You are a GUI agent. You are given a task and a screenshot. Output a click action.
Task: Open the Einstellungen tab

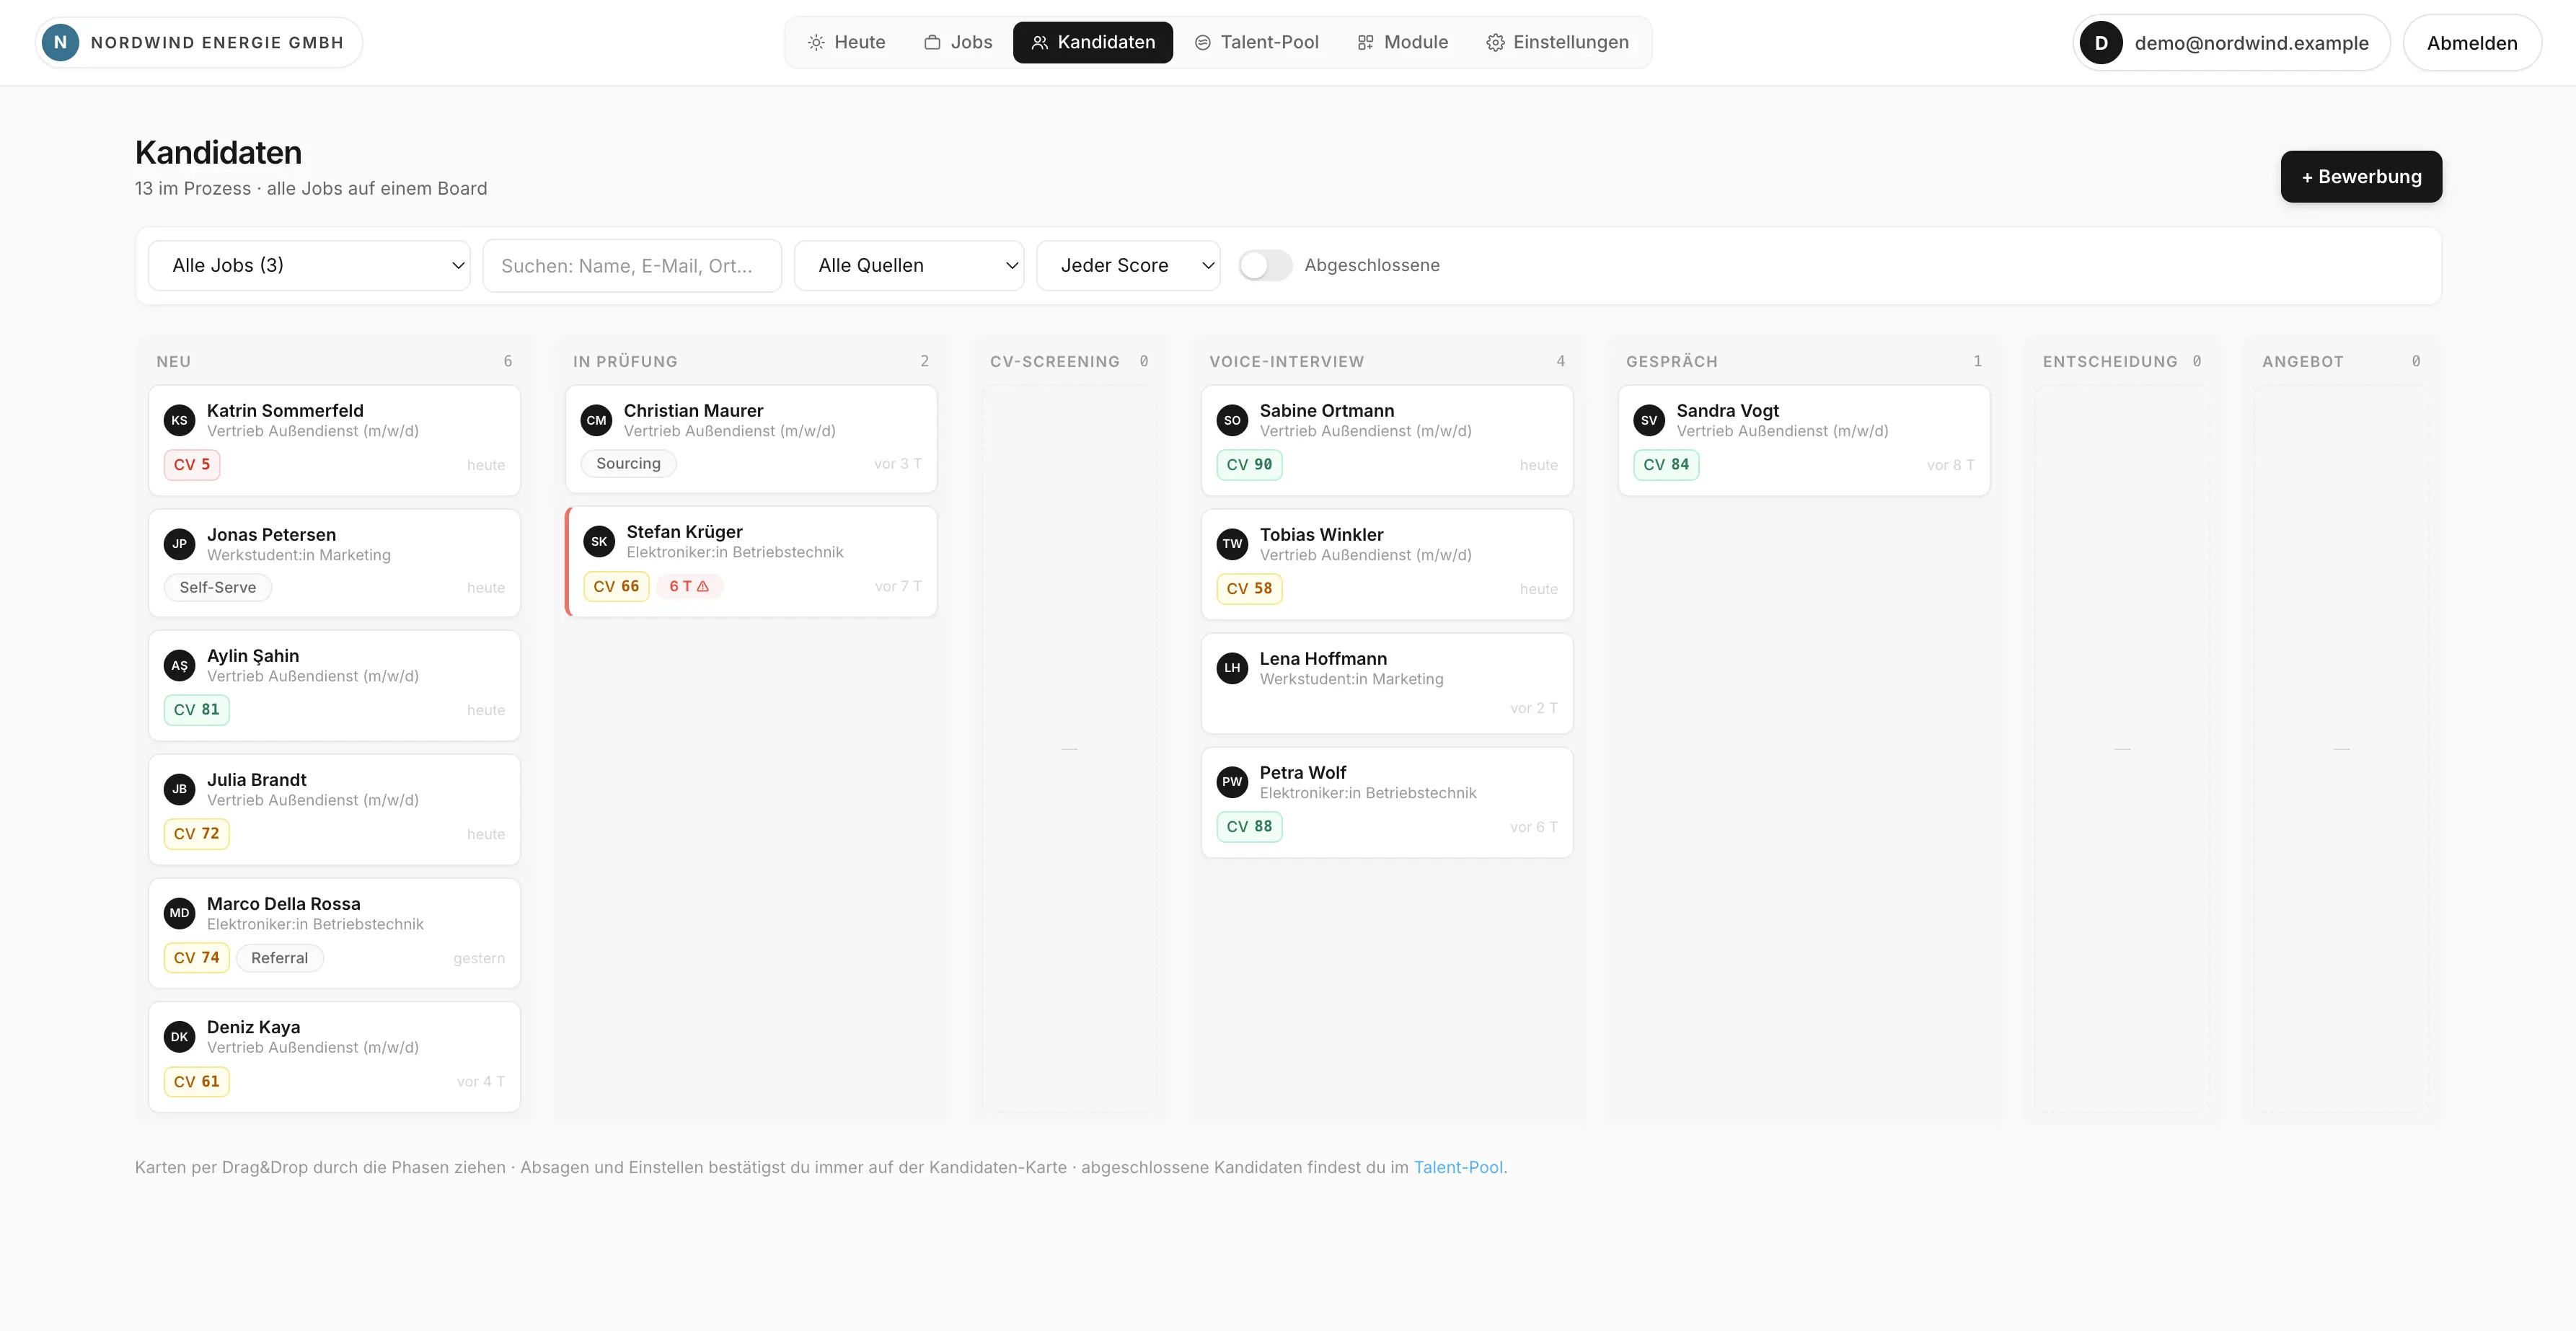click(x=1557, y=42)
